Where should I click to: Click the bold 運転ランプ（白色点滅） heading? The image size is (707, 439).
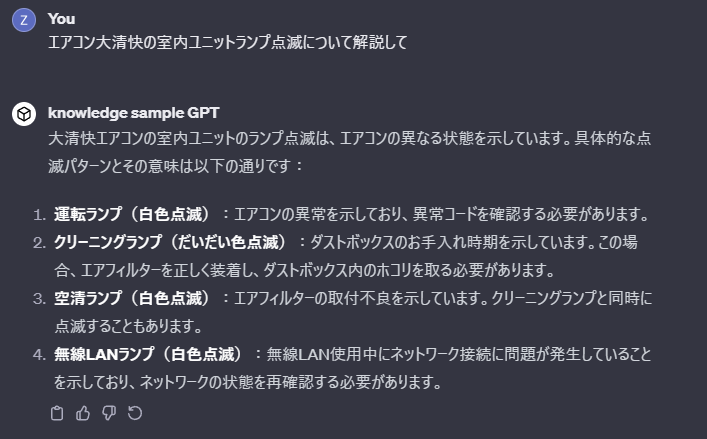click(132, 214)
